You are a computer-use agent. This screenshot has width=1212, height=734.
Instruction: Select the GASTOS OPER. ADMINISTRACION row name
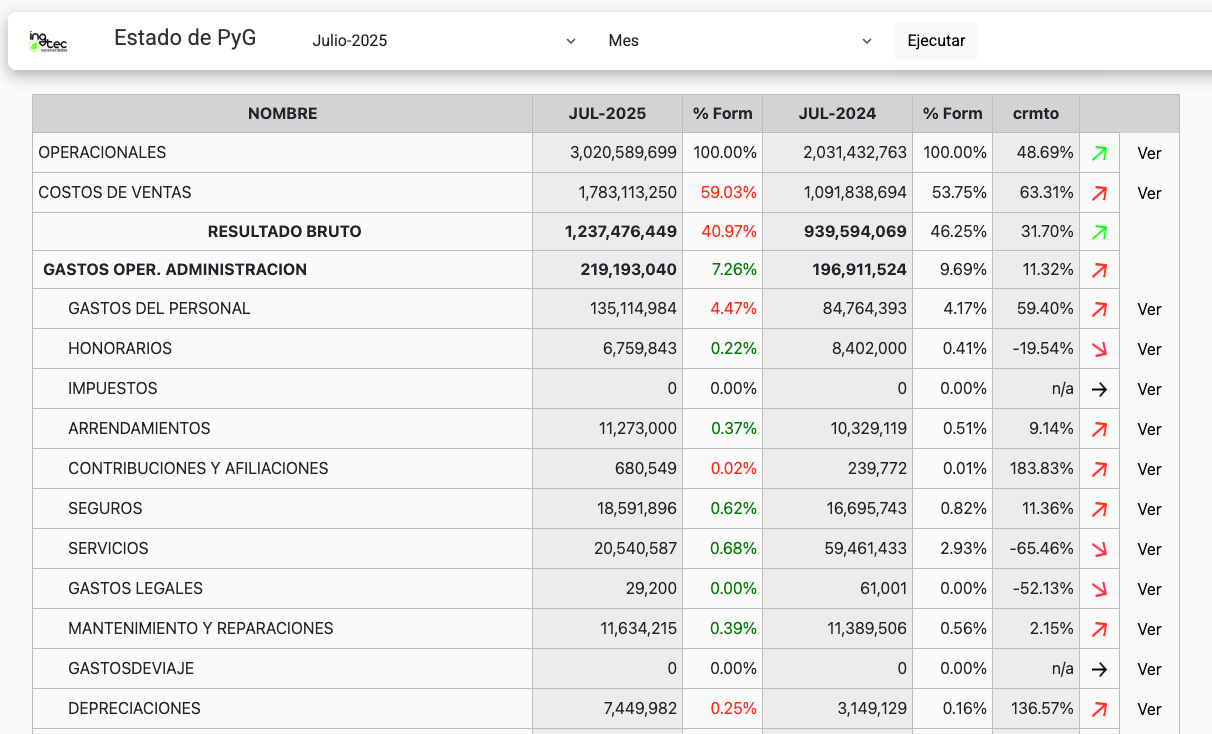pyautogui.click(x=175, y=270)
